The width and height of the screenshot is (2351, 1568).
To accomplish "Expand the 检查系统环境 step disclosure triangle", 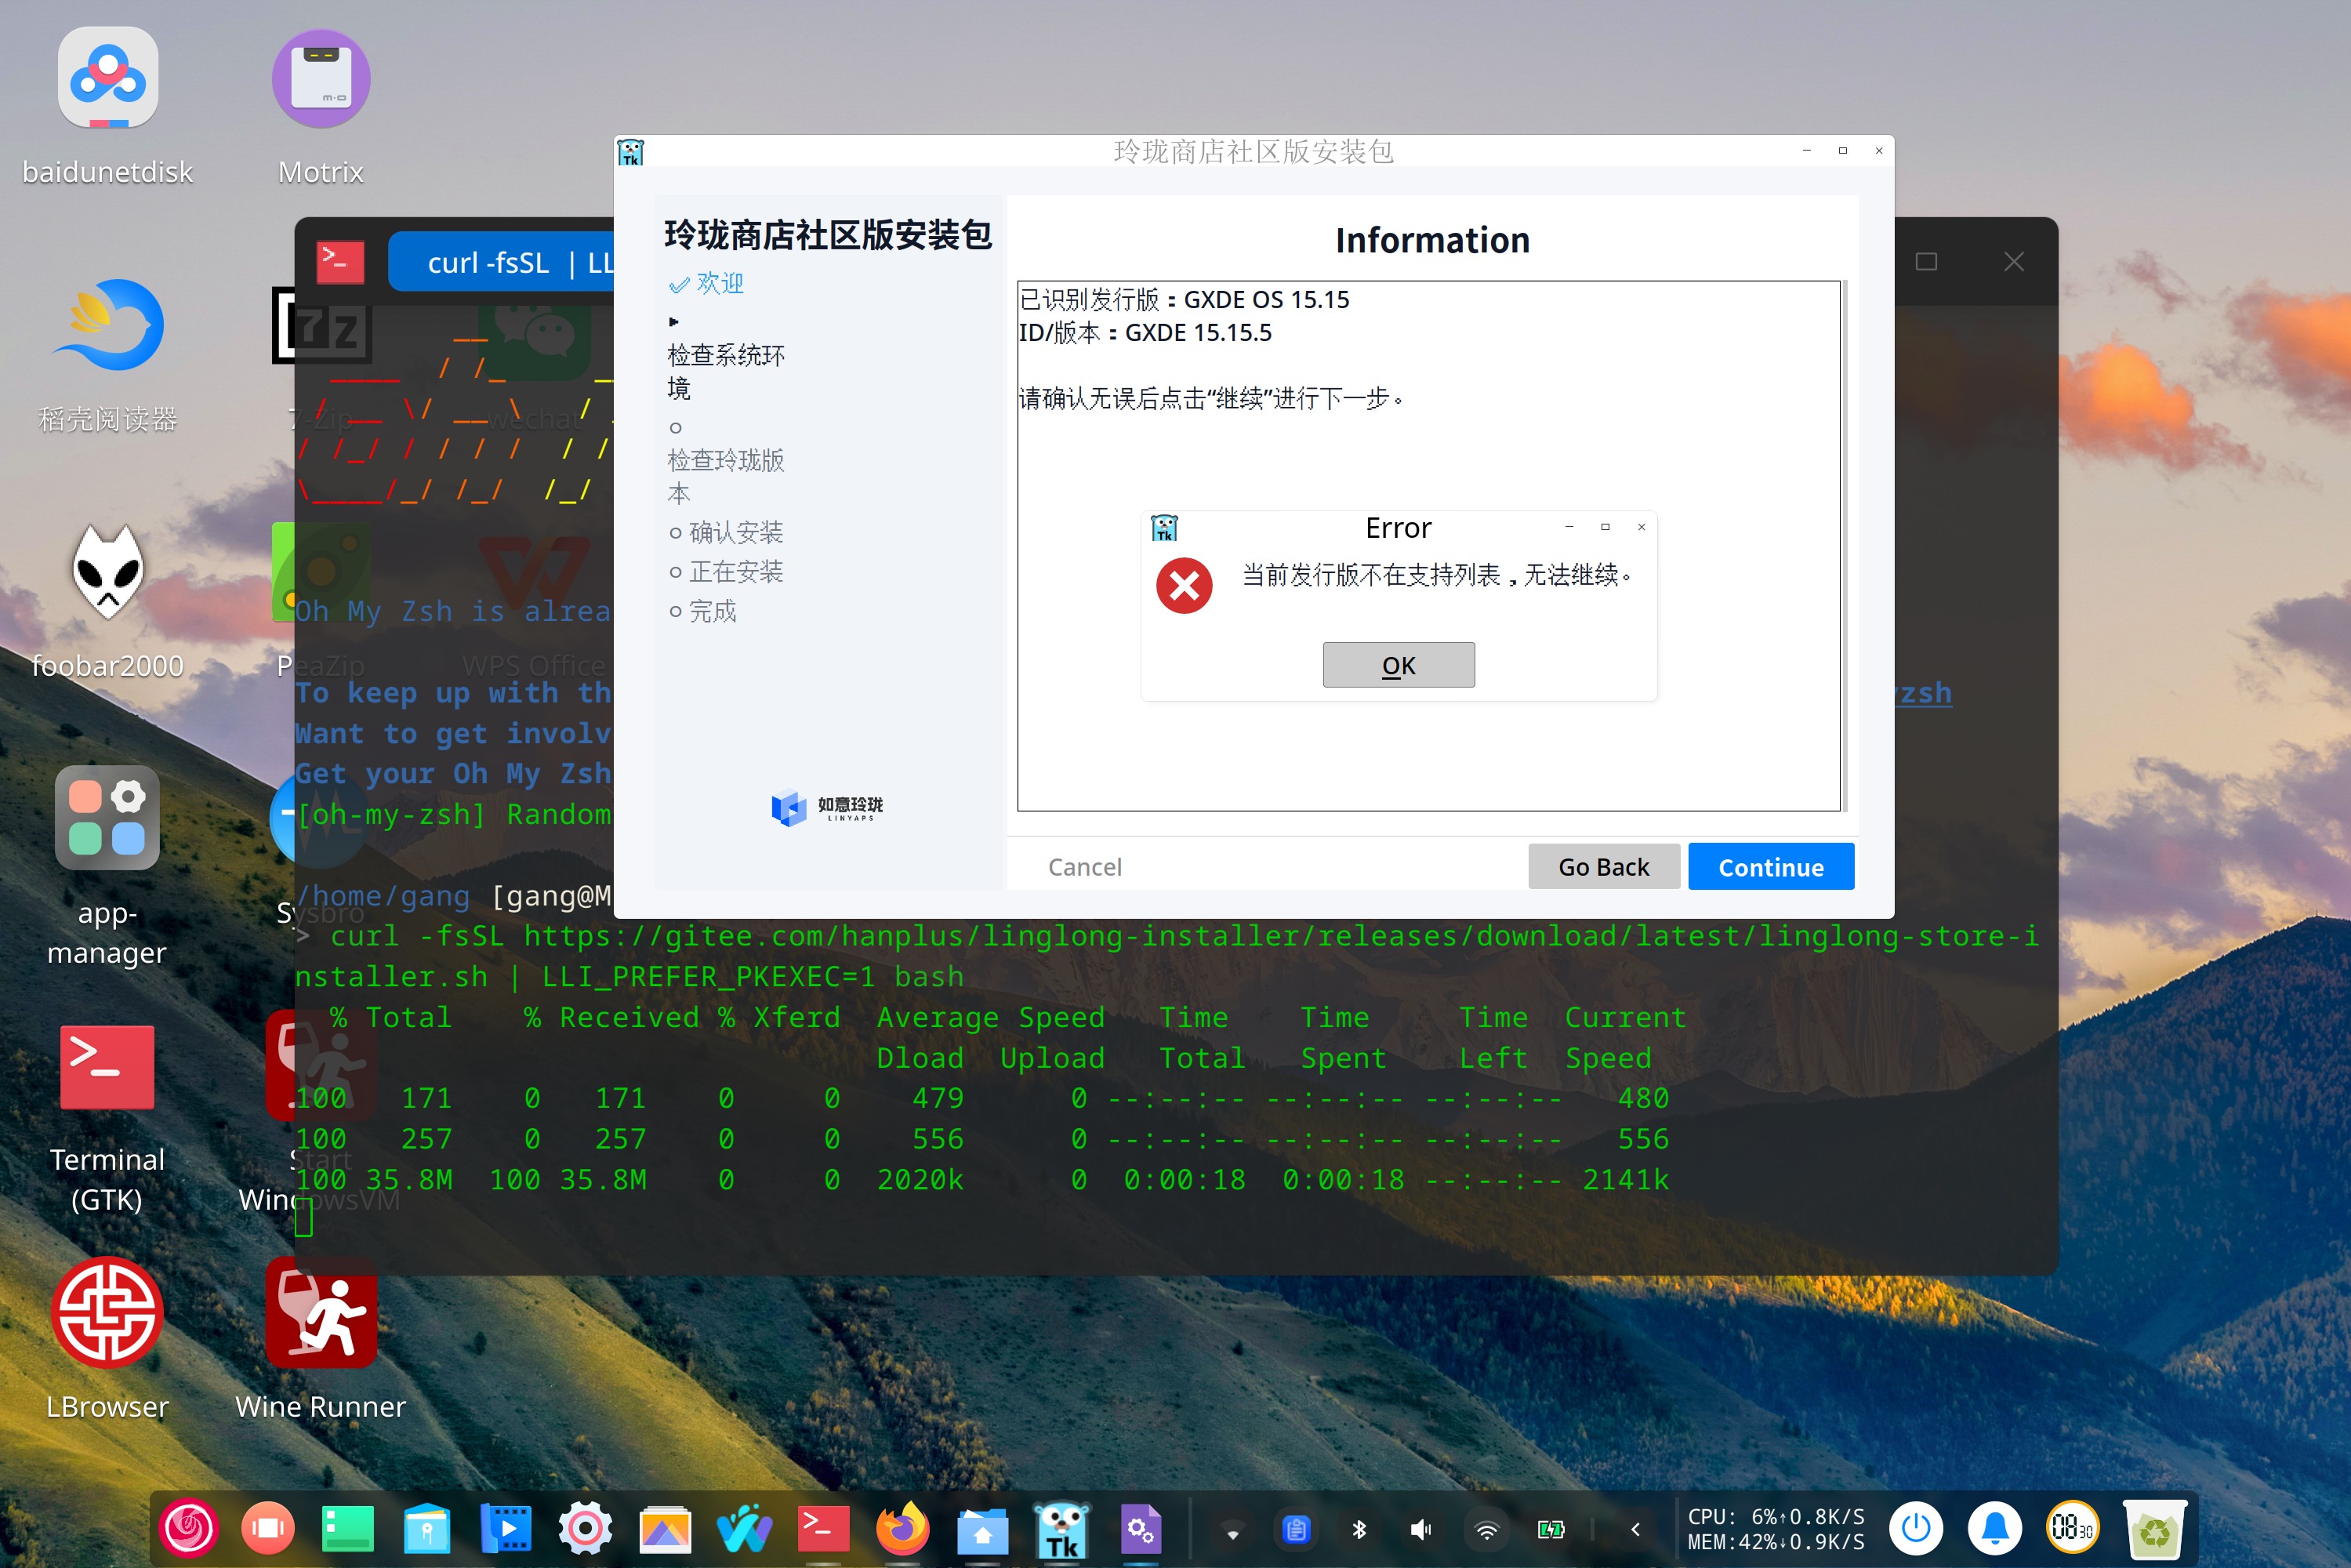I will [x=675, y=321].
